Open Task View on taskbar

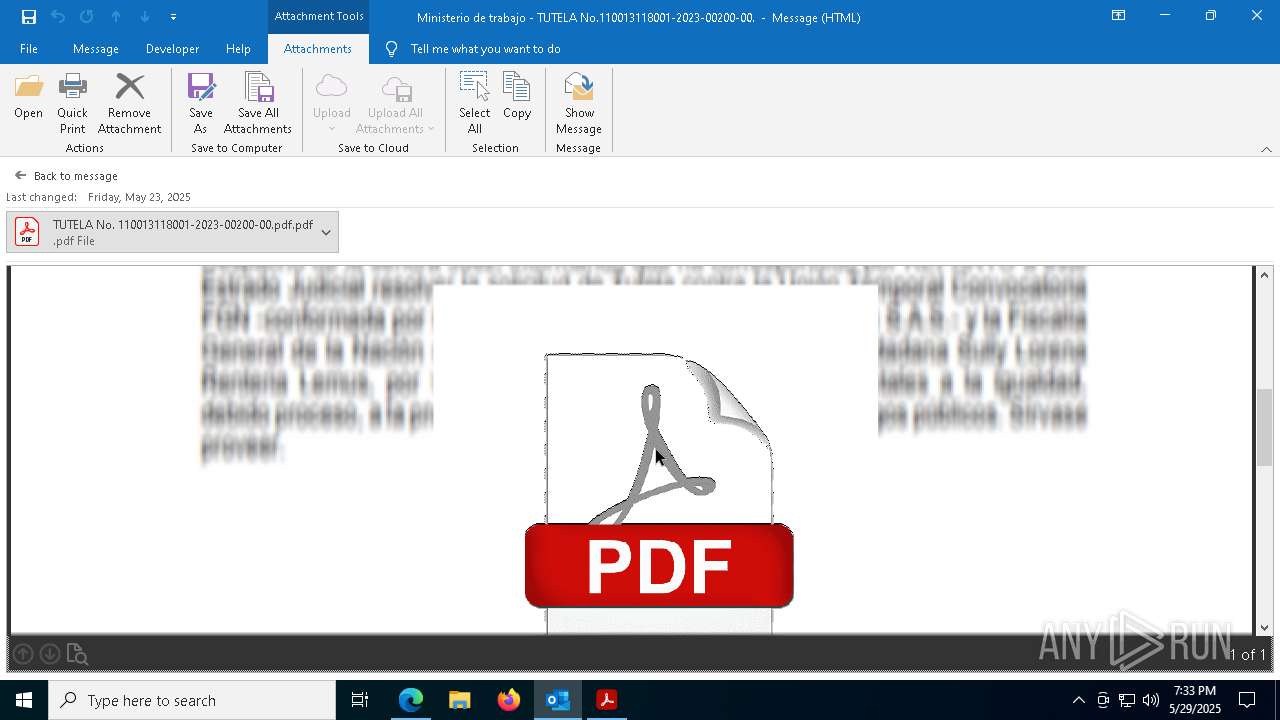(360, 700)
